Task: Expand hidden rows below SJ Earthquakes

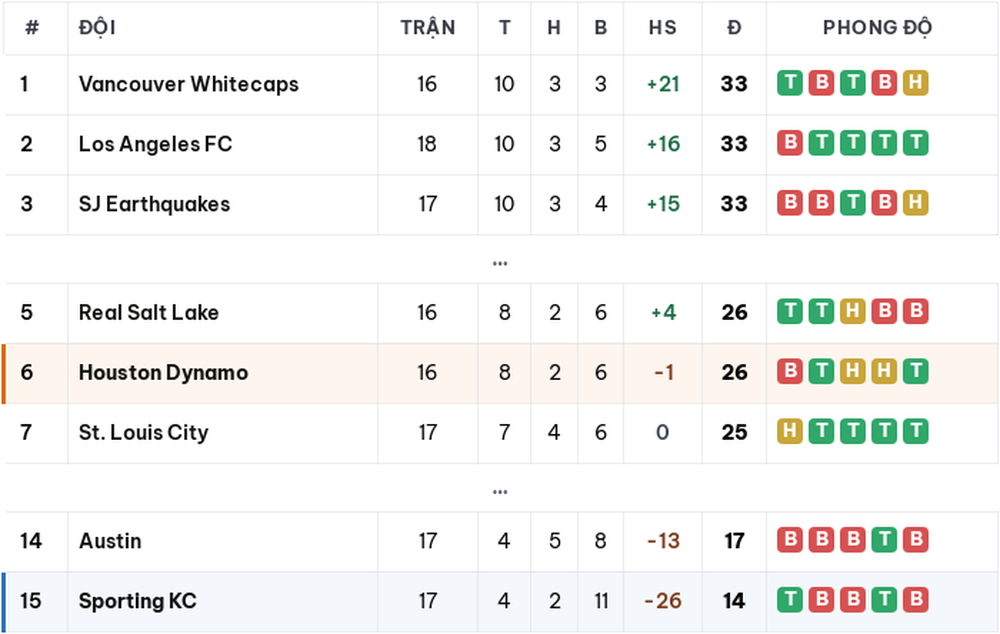Action: point(500,263)
